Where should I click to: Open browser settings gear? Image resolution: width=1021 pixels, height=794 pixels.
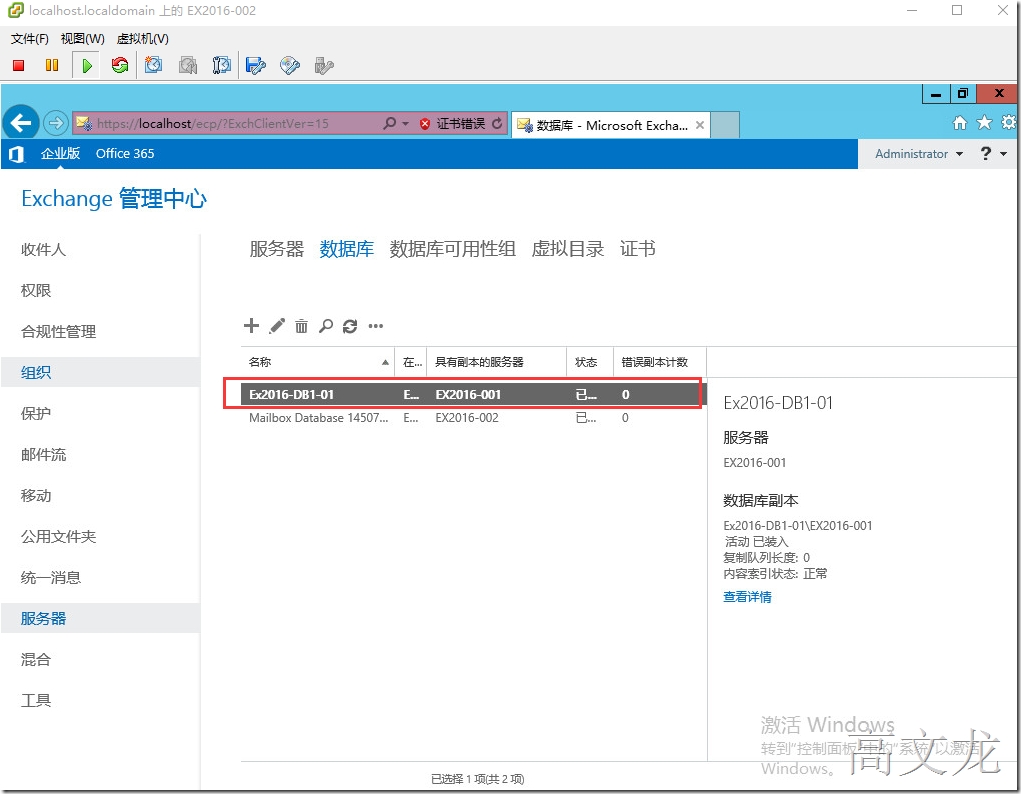(1009, 122)
